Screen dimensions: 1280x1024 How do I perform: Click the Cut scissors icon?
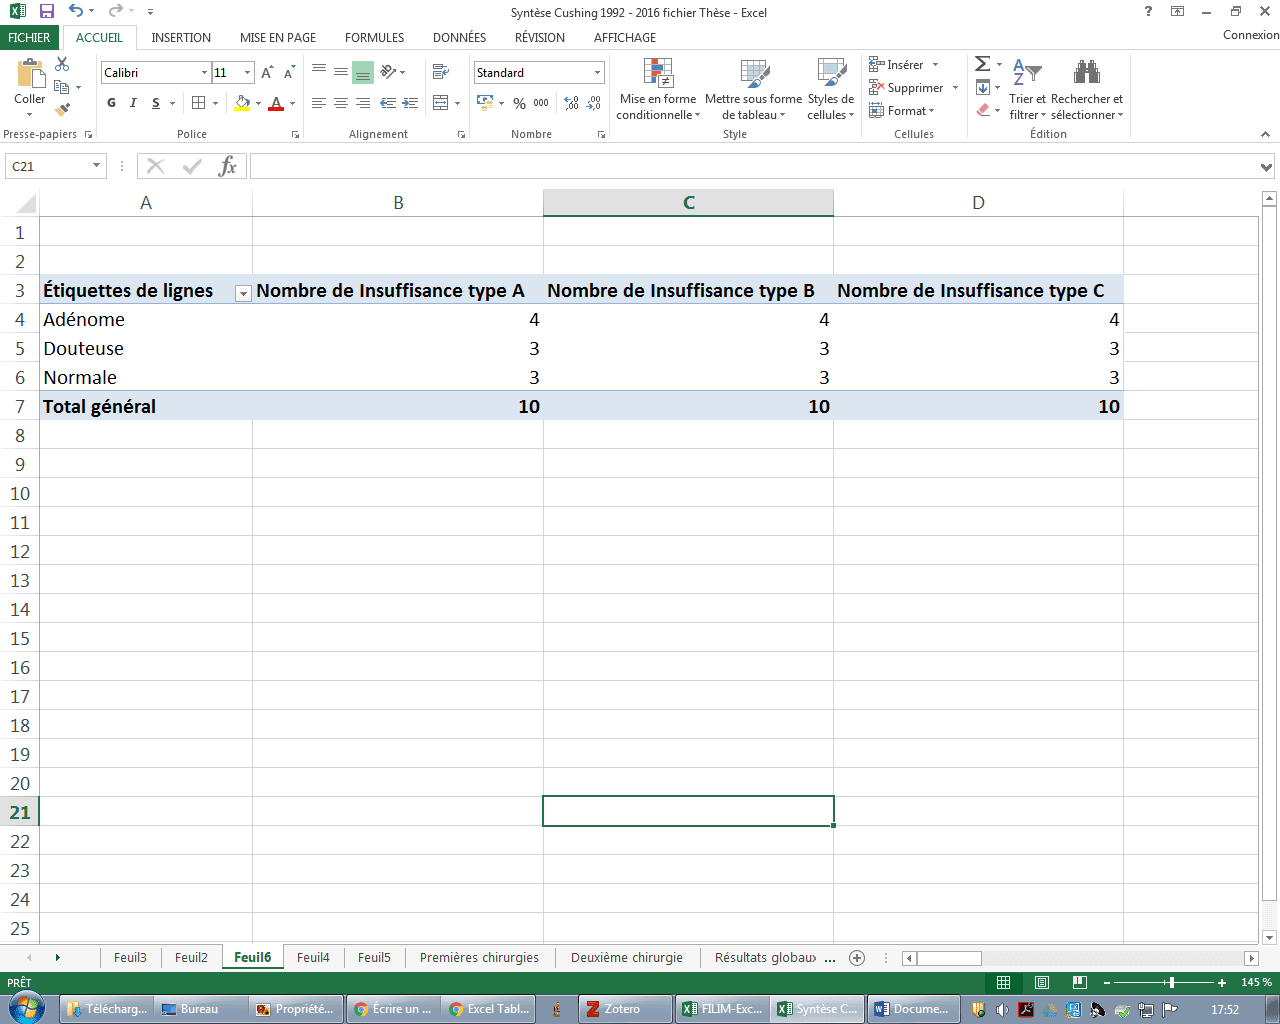click(x=62, y=65)
